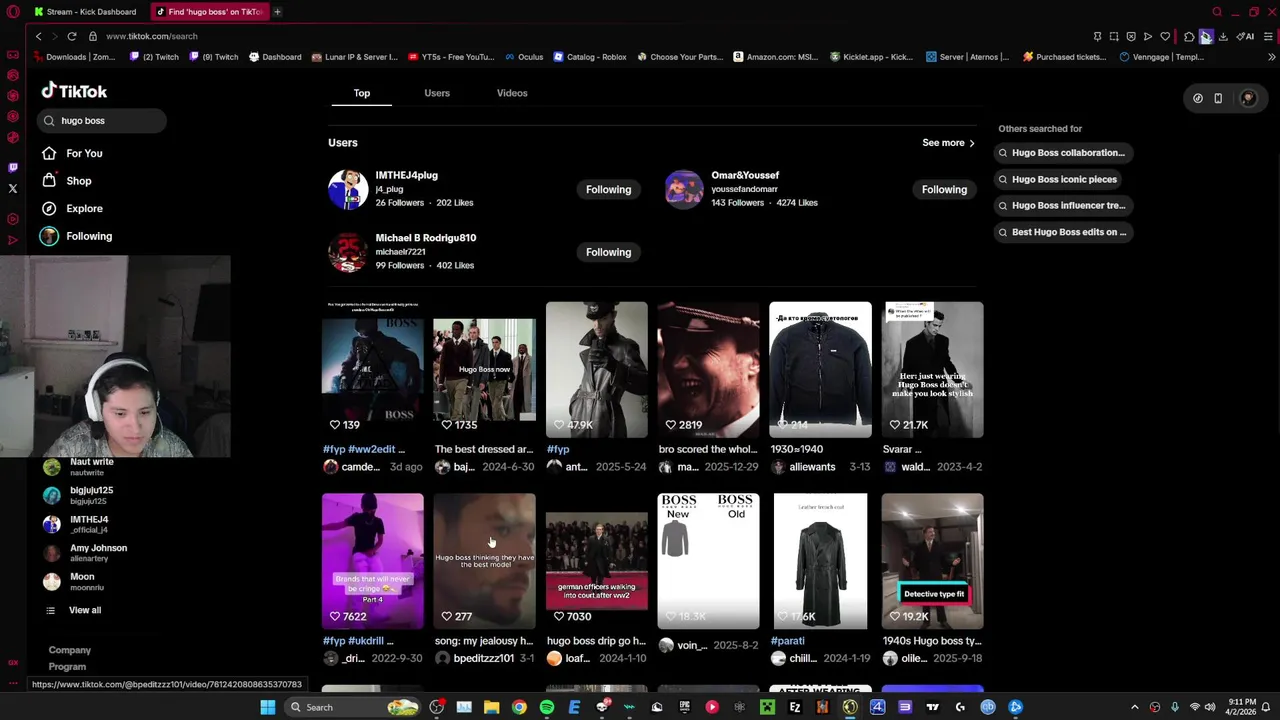The height and width of the screenshot is (720, 1280).
Task: Expand the Program footer section
Action: (x=67, y=667)
